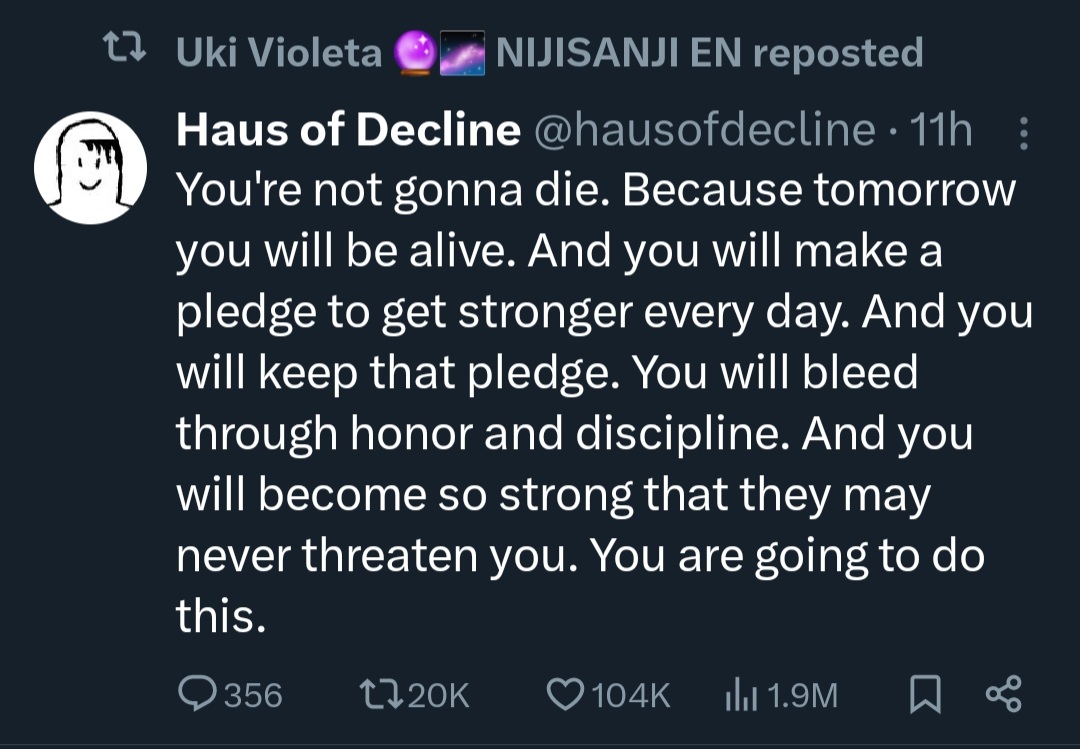Click the 104K likes count
Image resolution: width=1080 pixels, height=749 pixels.
pyautogui.click(x=630, y=695)
